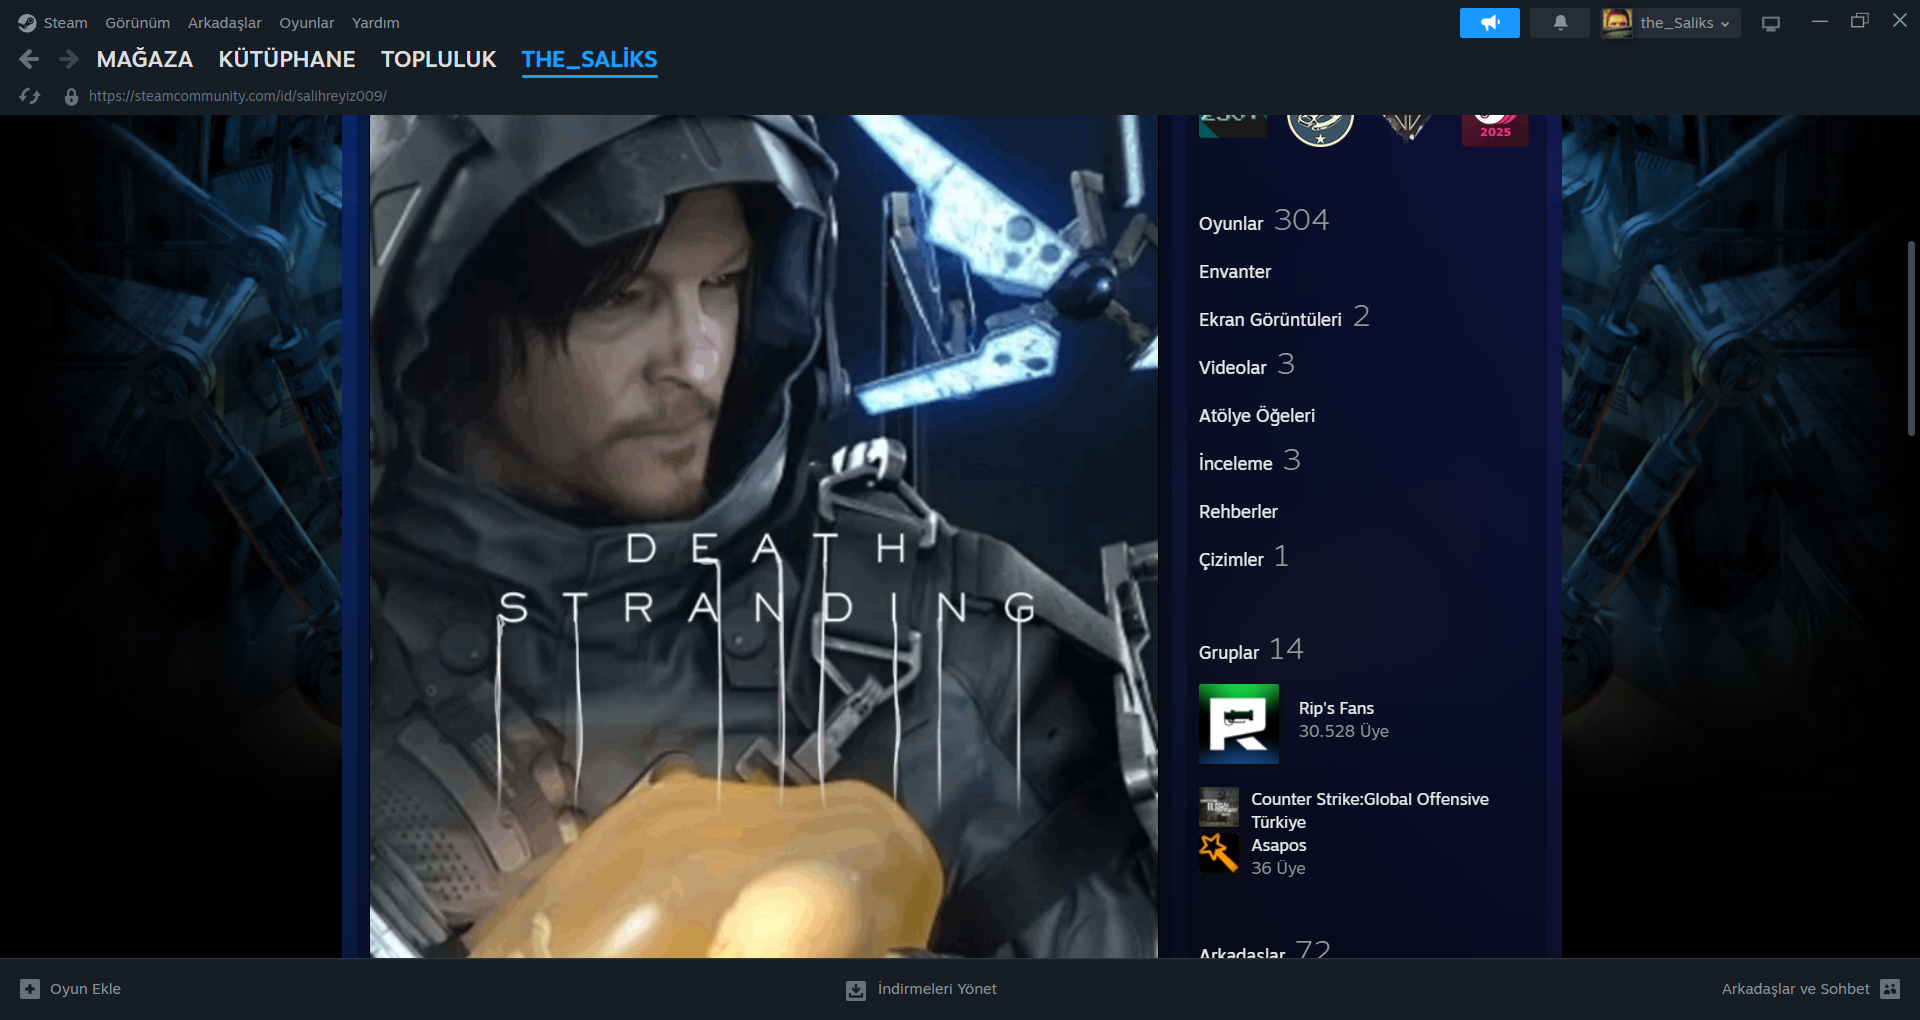1920x1020 pixels.
Task: Open the Oyunlar 304 games list
Action: coord(1264,221)
